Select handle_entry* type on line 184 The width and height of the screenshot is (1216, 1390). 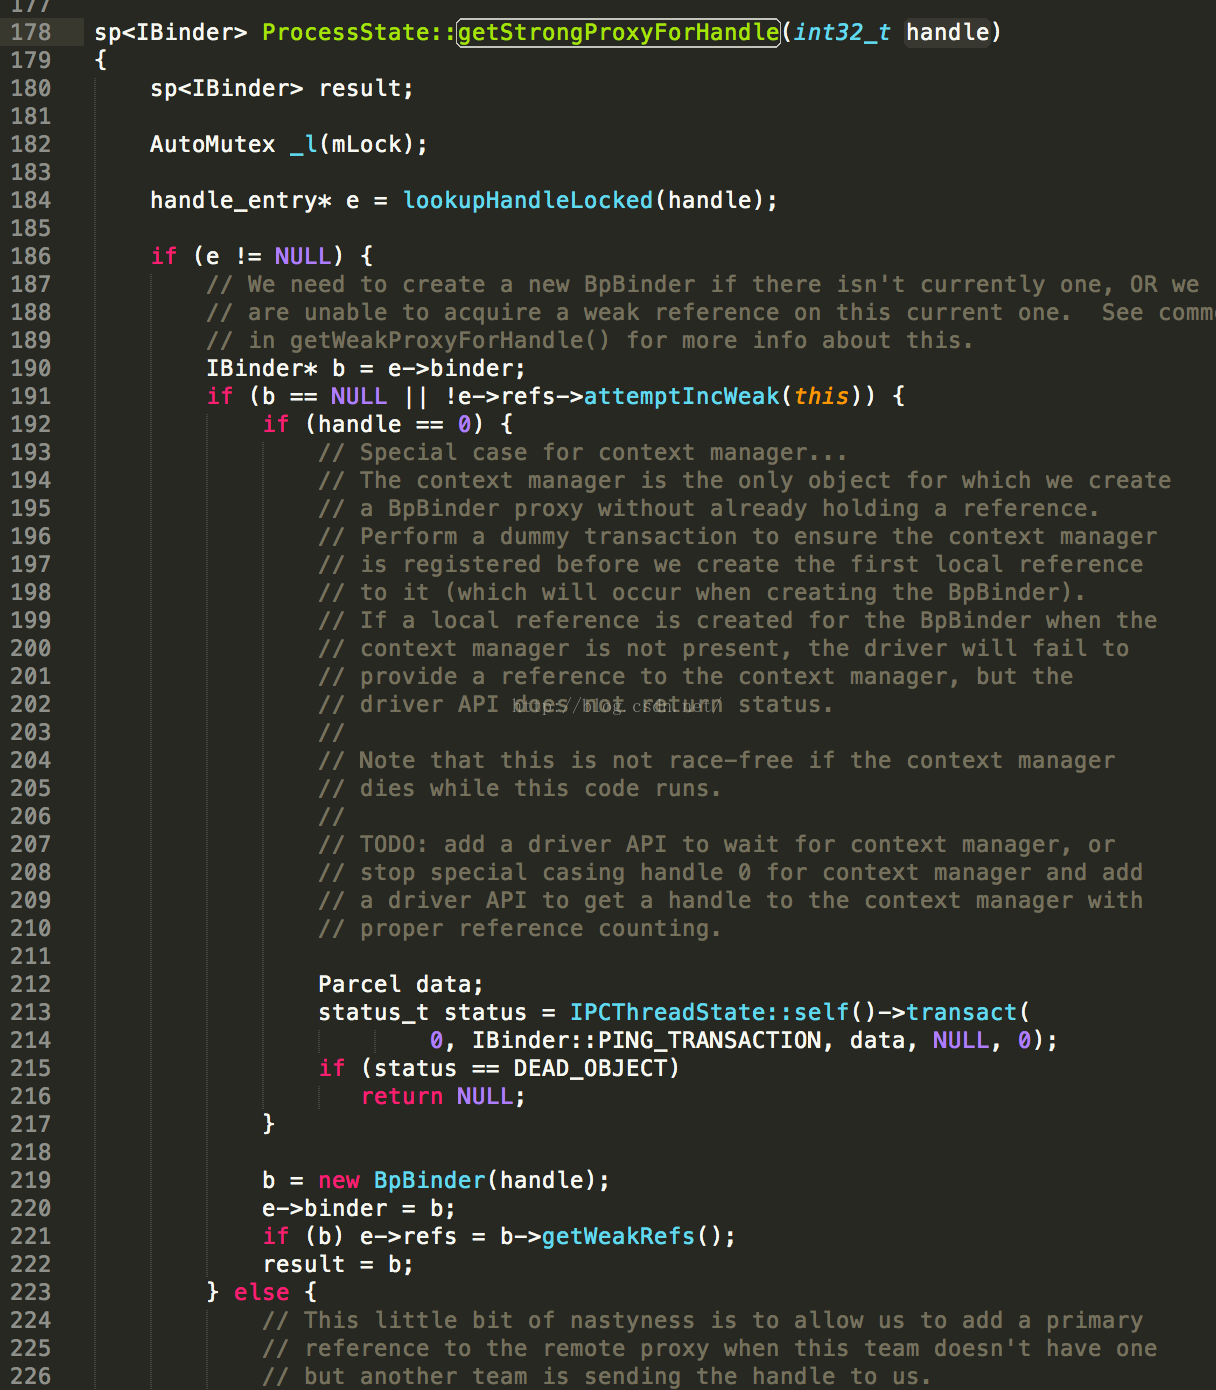(241, 200)
